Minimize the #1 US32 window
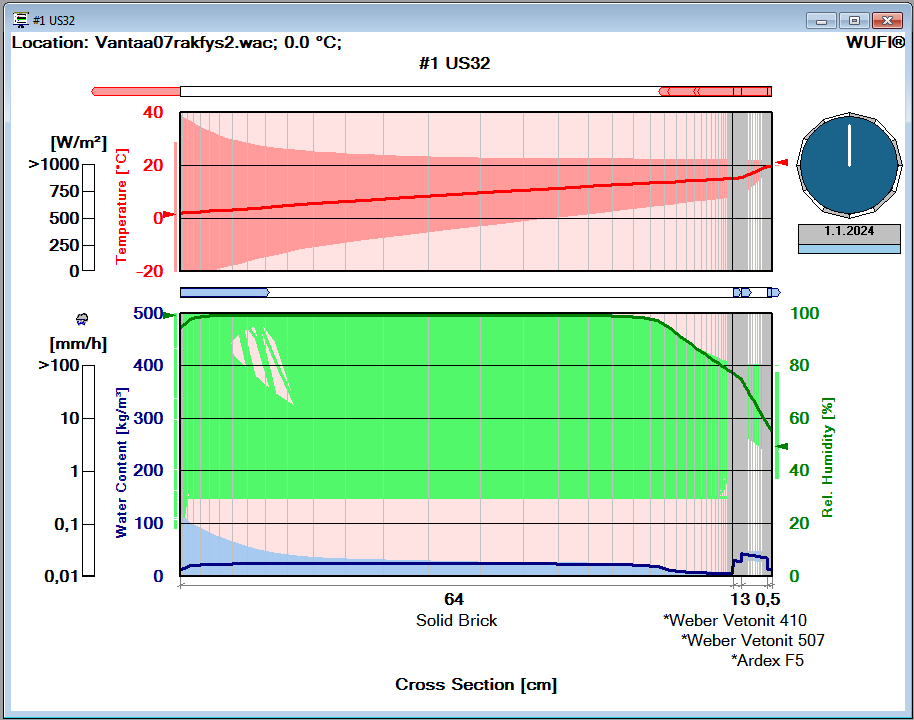Image resolution: width=914 pixels, height=720 pixels. click(823, 20)
